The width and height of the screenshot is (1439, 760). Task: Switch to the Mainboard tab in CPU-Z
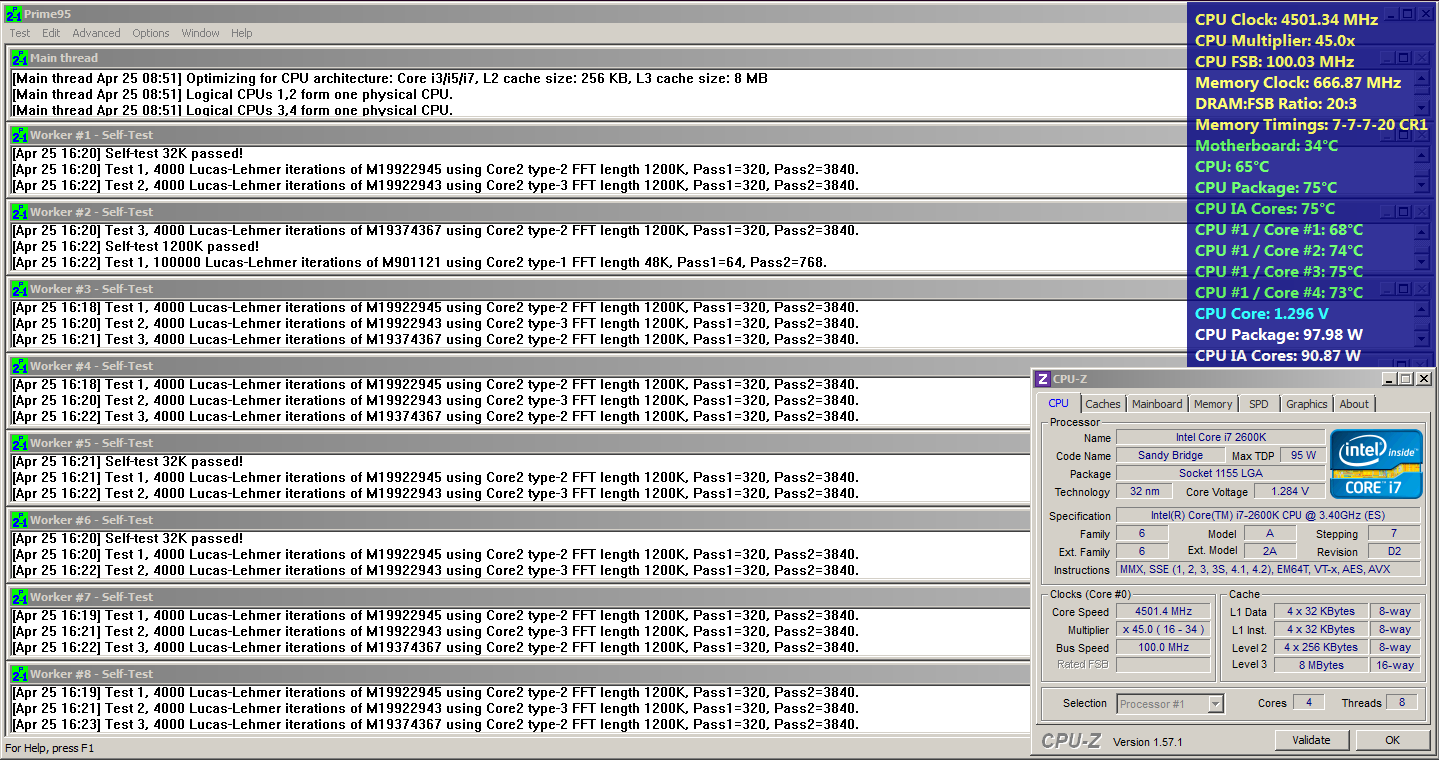tap(1157, 404)
